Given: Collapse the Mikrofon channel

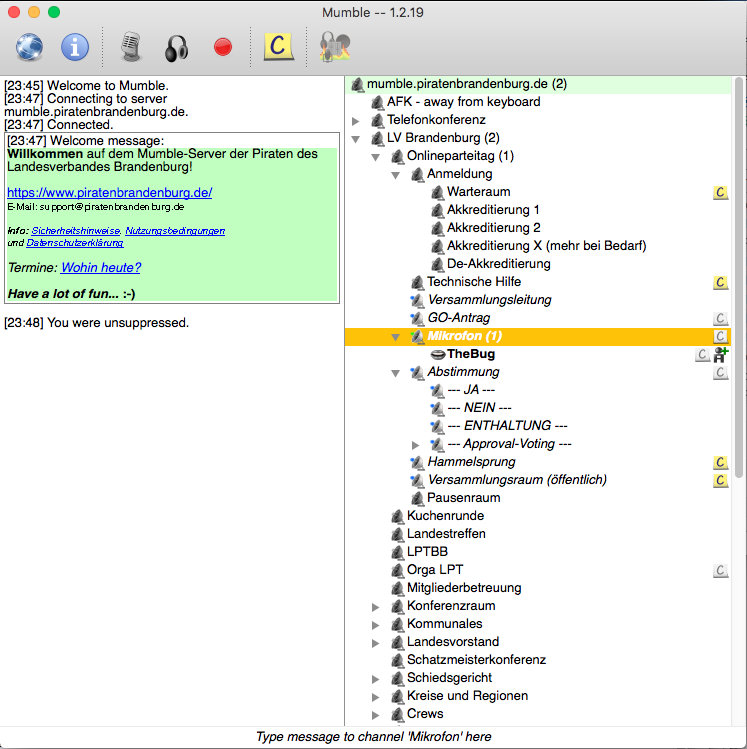Looking at the screenshot, I should (395, 337).
